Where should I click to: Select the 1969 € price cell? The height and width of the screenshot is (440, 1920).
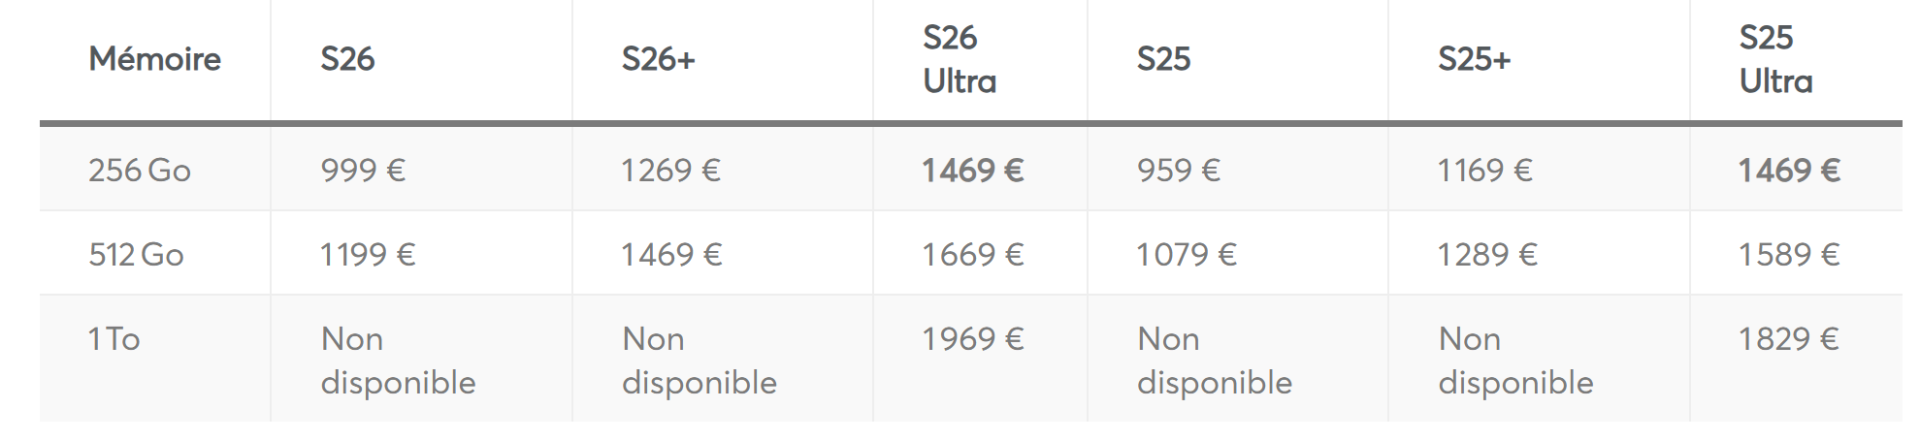point(973,339)
